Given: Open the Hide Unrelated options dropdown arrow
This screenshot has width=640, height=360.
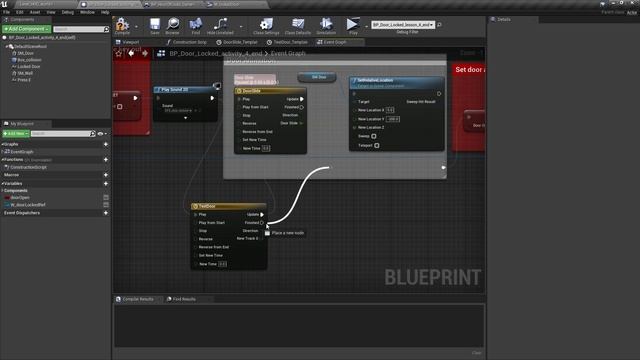Looking at the screenshot, I should point(241,27).
